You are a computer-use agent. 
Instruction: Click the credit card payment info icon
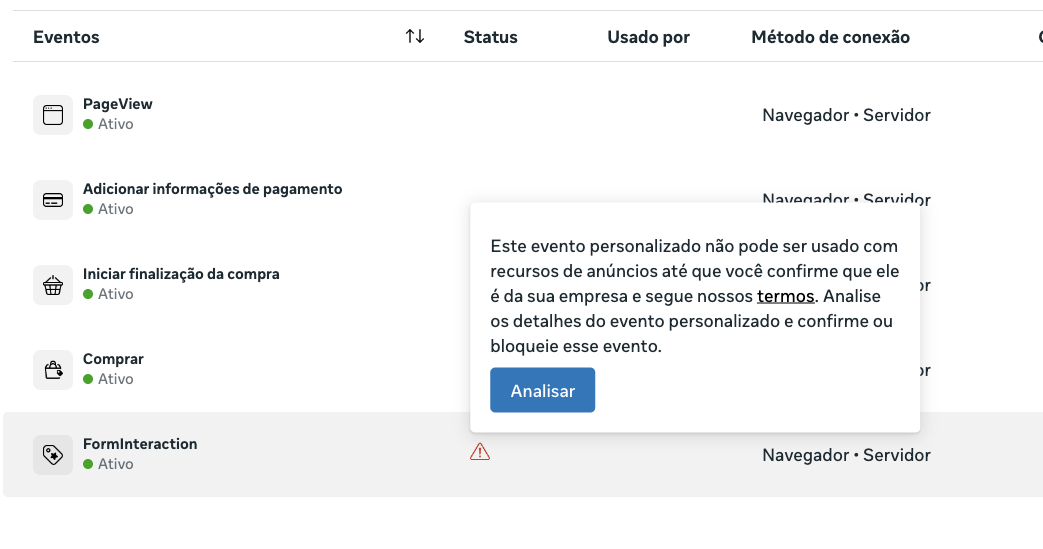pos(53,200)
